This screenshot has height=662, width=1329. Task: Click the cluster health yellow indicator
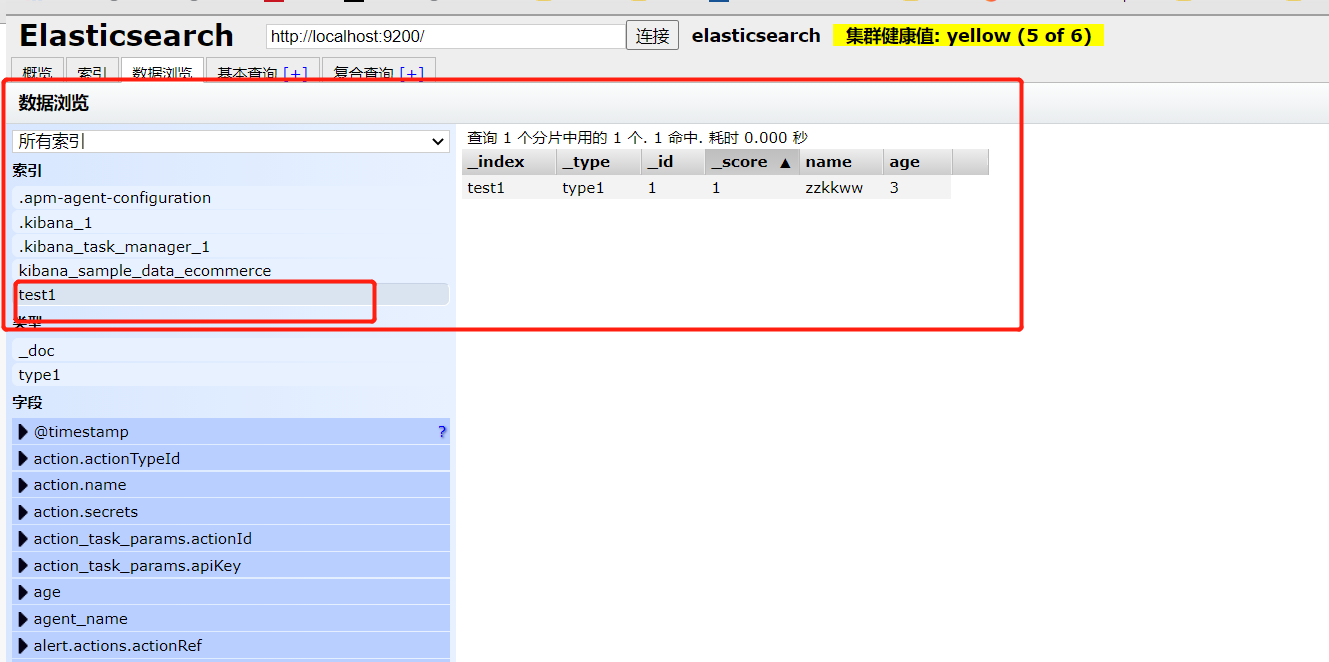click(x=968, y=36)
